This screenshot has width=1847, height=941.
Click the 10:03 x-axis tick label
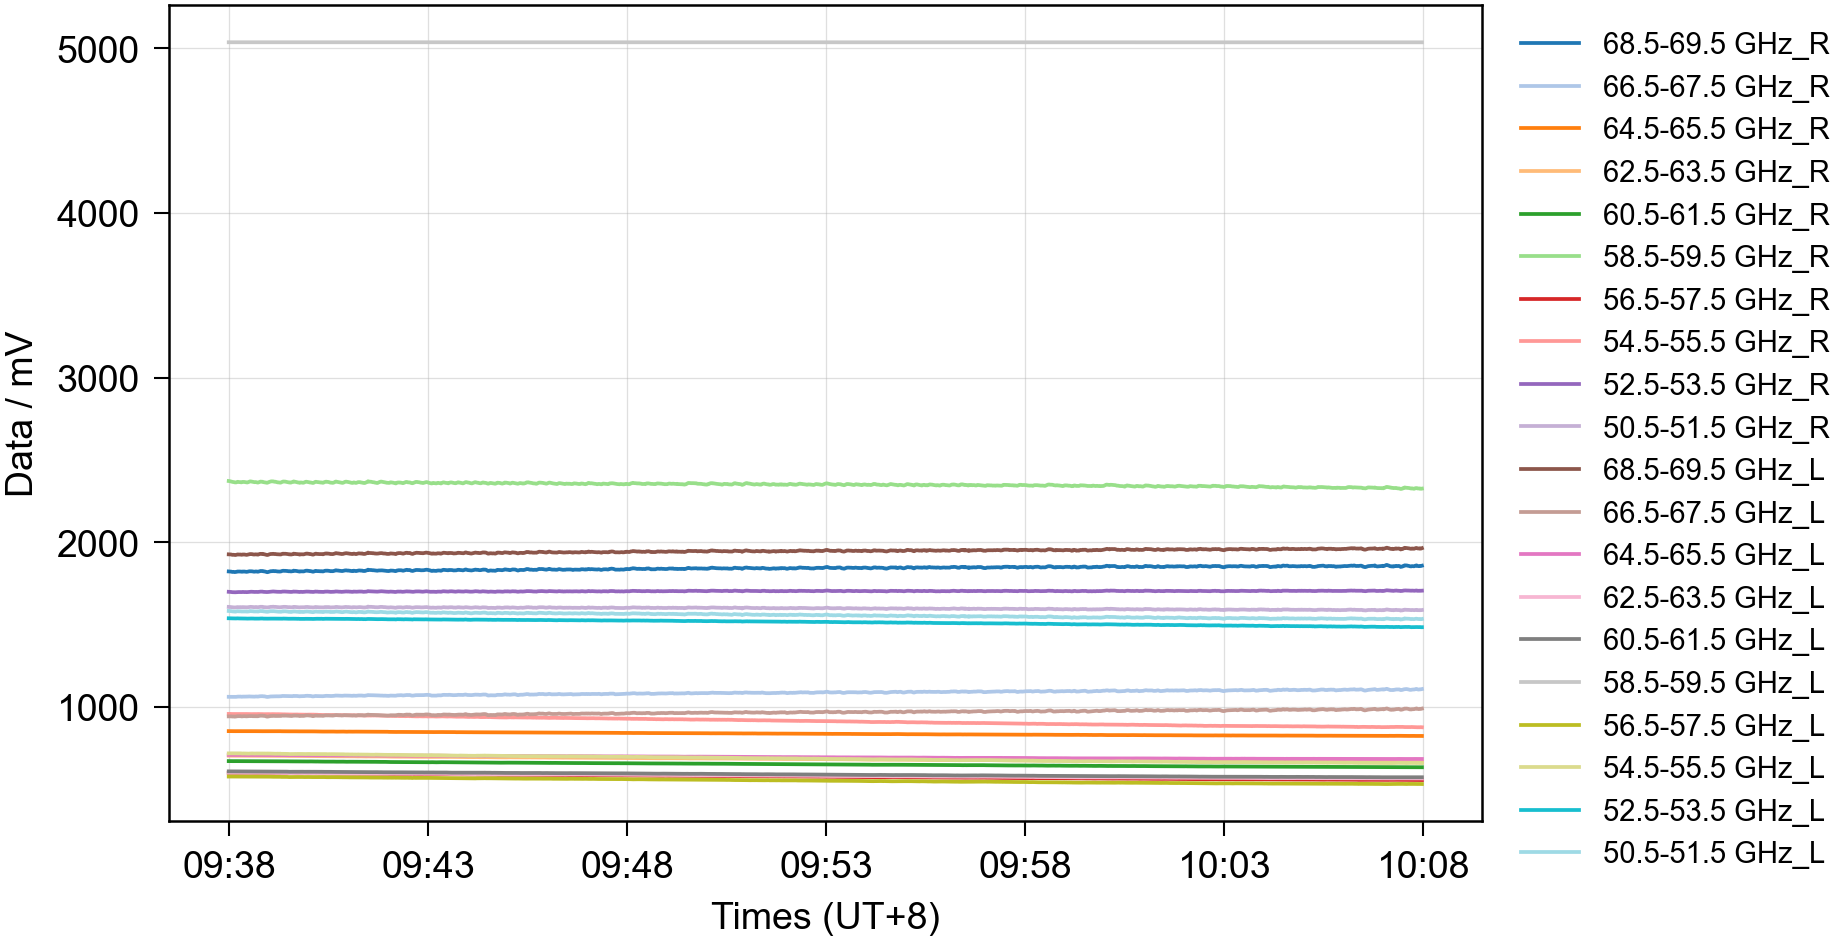click(x=1223, y=865)
